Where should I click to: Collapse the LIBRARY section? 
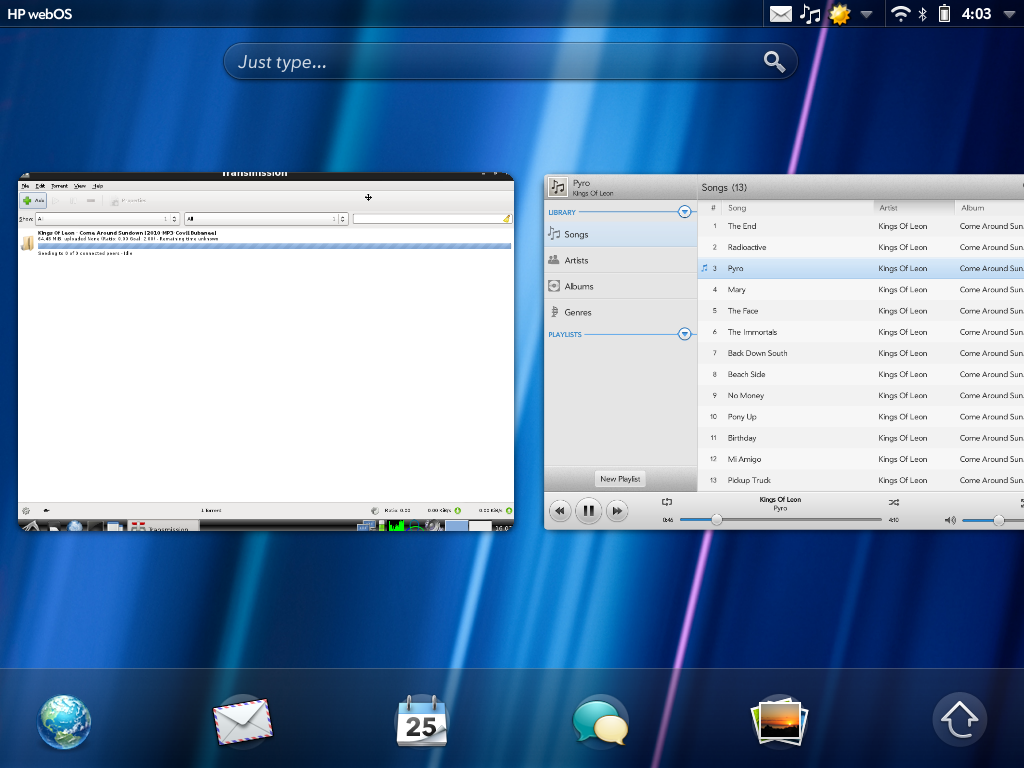[684, 212]
